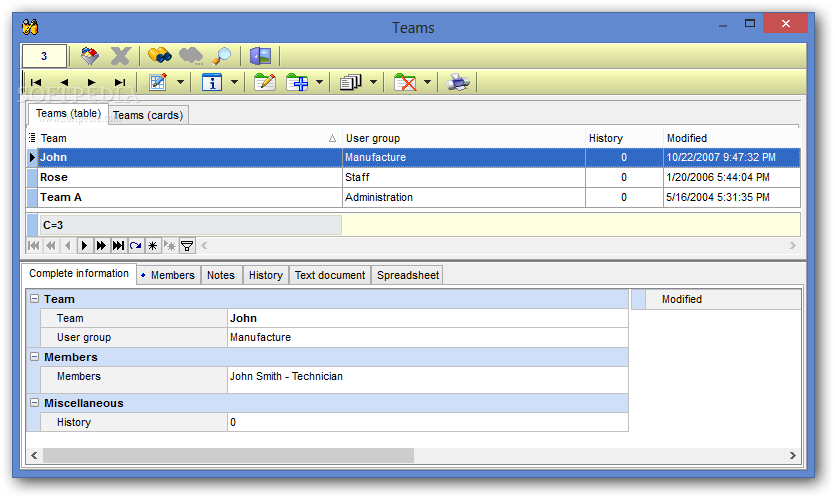Click the C=3 footer count cell
Image resolution: width=835 pixels, height=498 pixels.
190,225
